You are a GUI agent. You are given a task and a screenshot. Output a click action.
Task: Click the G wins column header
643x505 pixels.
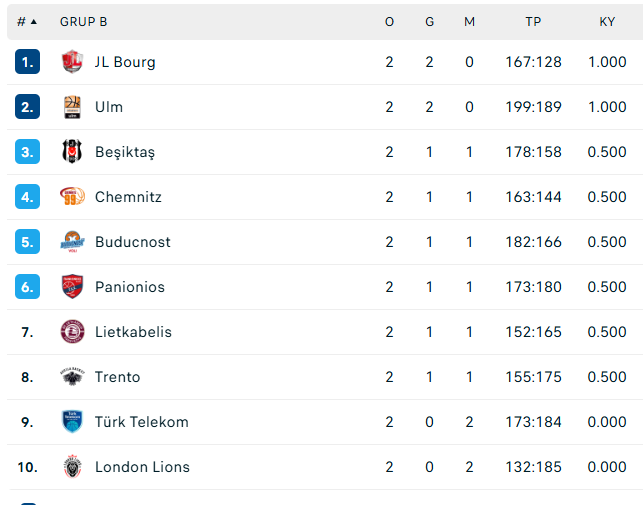coord(429,22)
